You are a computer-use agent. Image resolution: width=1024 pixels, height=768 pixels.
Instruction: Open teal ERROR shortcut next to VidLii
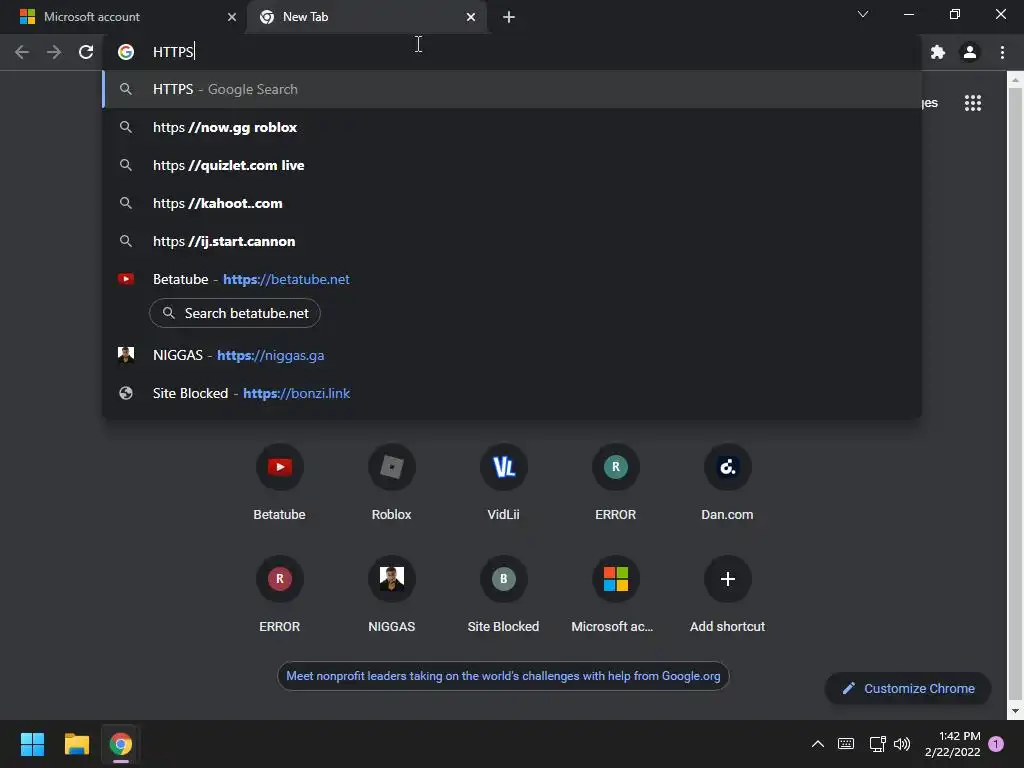click(615, 482)
